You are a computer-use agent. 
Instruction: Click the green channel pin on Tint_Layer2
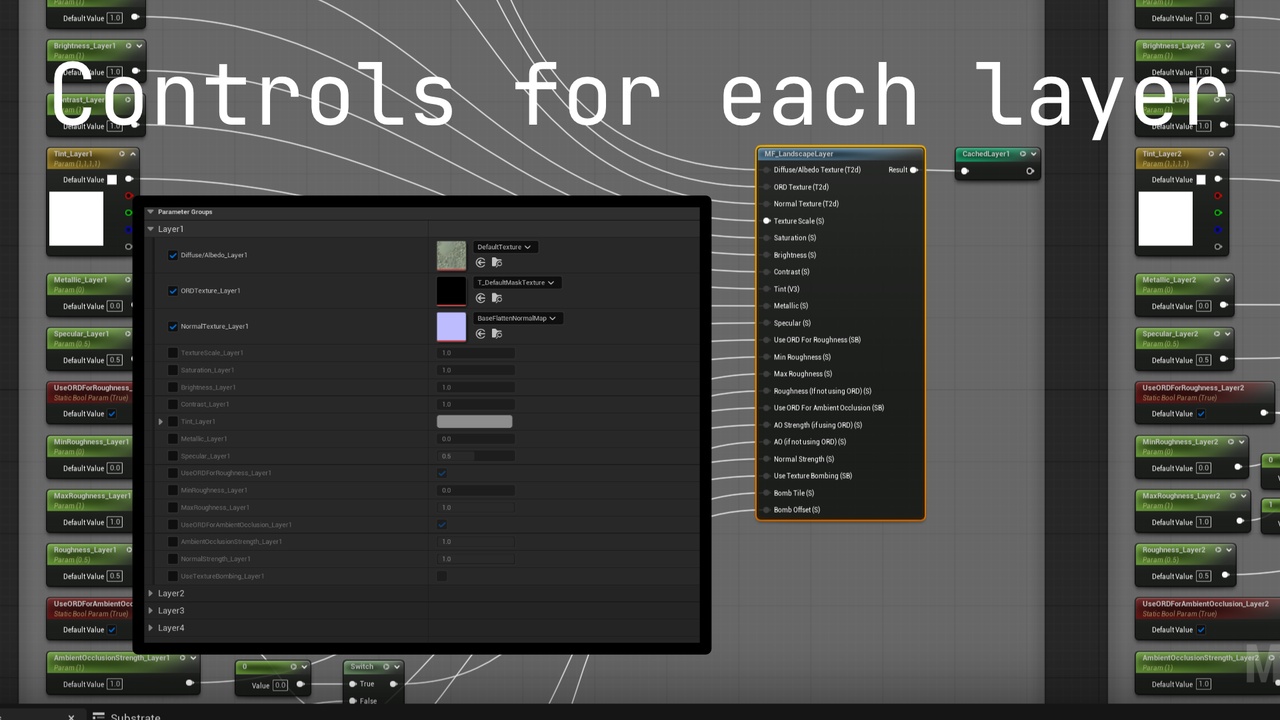1218,213
